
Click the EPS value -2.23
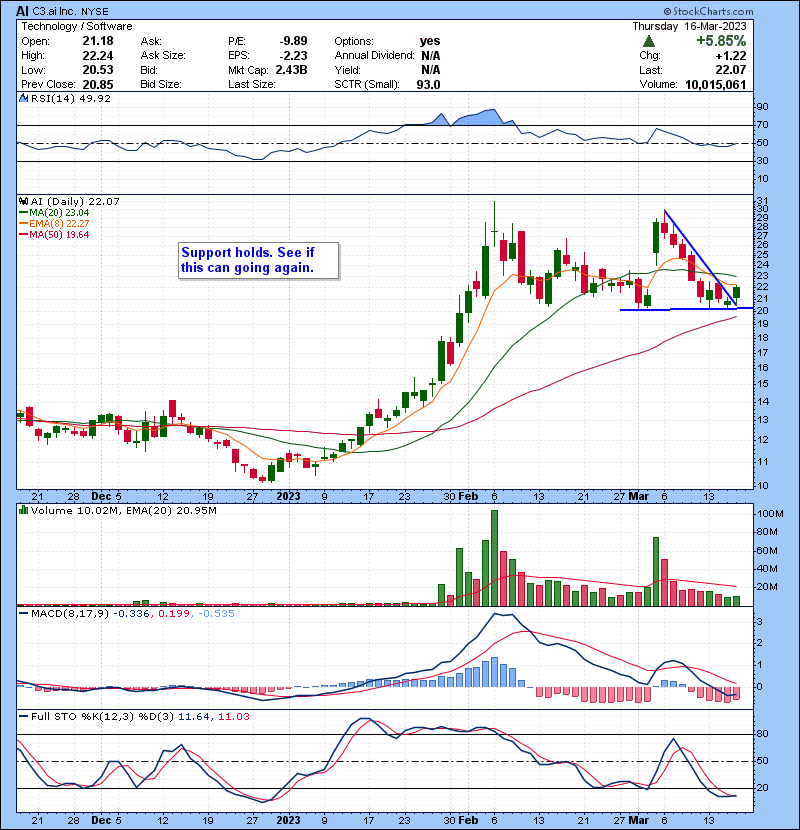pos(293,56)
